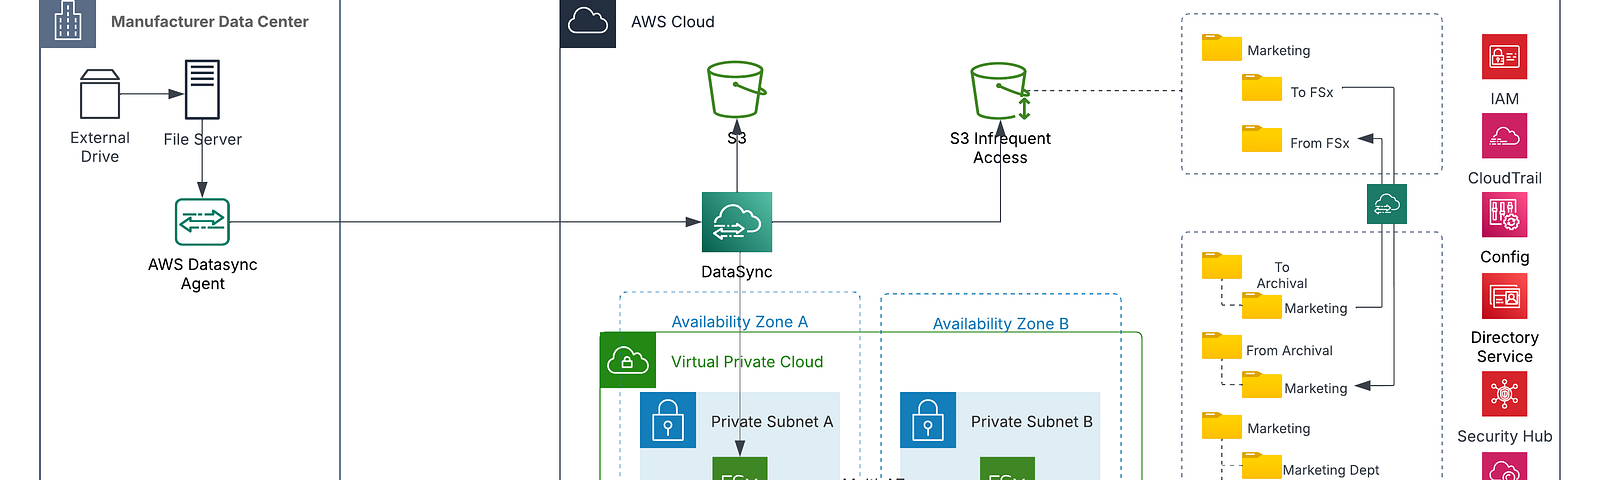Click the Security Hub icon

coord(1504,394)
